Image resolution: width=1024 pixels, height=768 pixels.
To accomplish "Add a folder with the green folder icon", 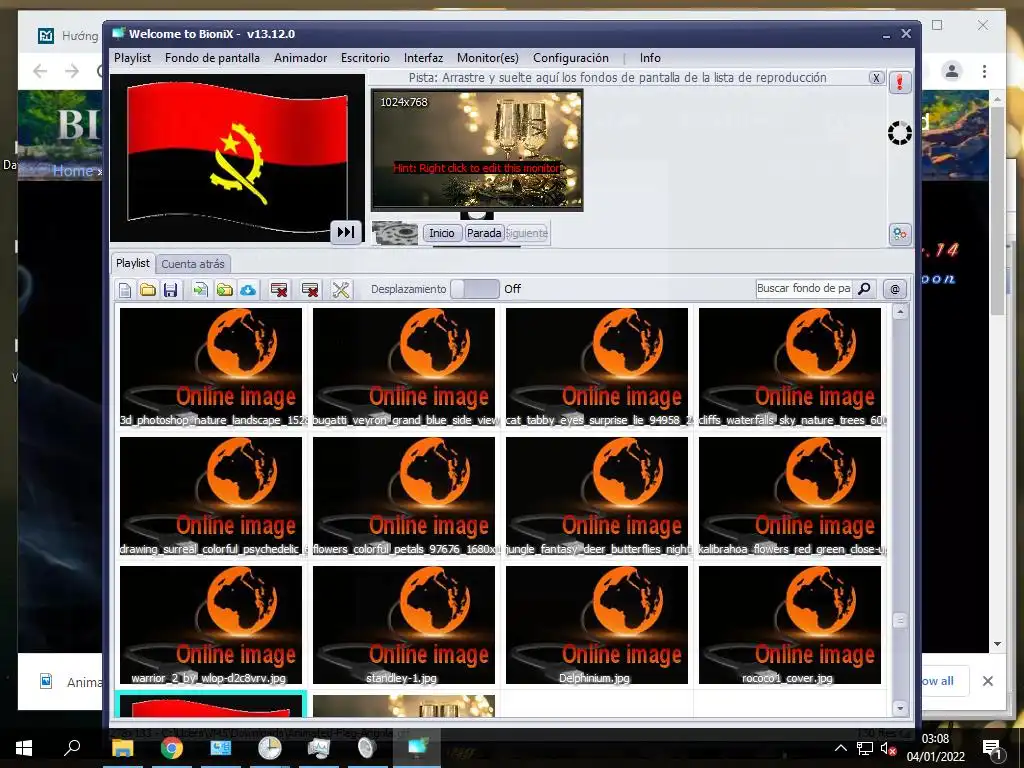I will pyautogui.click(x=224, y=289).
